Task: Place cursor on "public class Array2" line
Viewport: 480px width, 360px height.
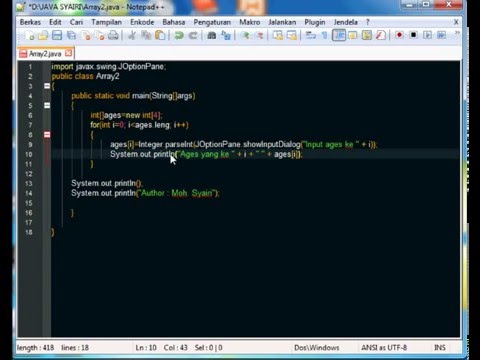Action: [x=85, y=76]
